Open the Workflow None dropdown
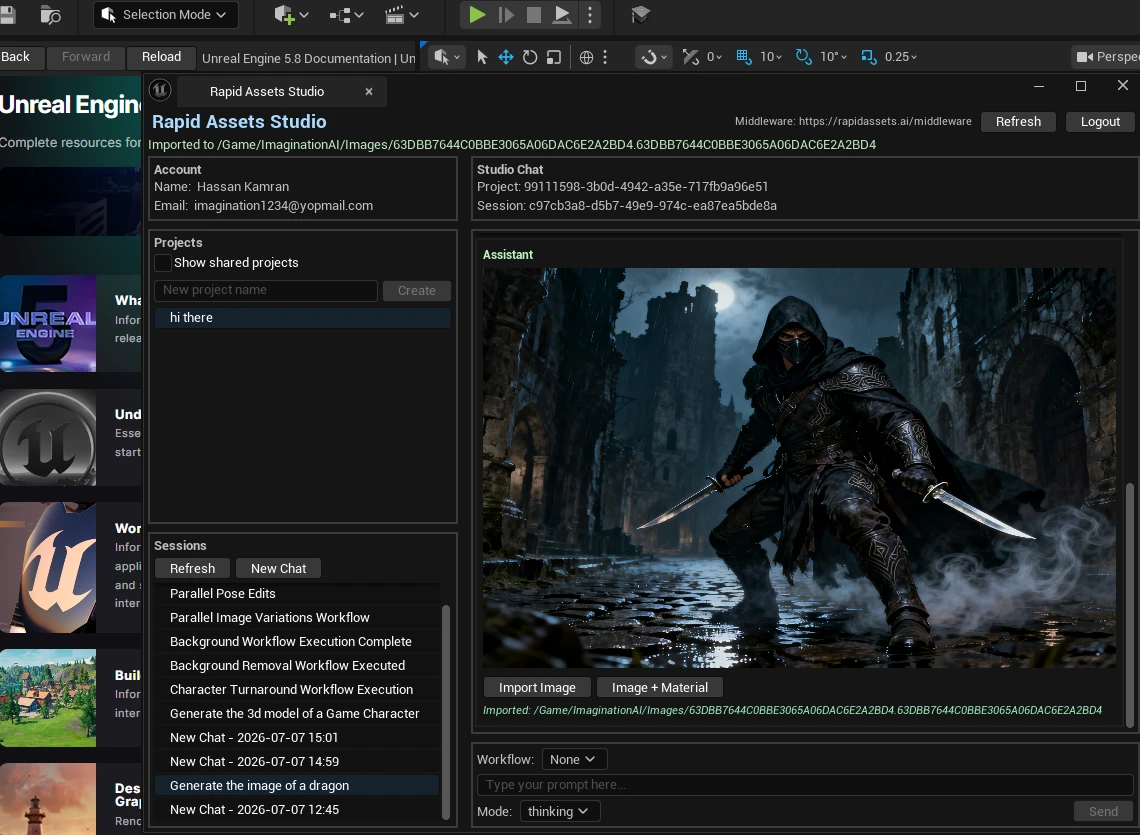The height and width of the screenshot is (835, 1140). pos(574,759)
